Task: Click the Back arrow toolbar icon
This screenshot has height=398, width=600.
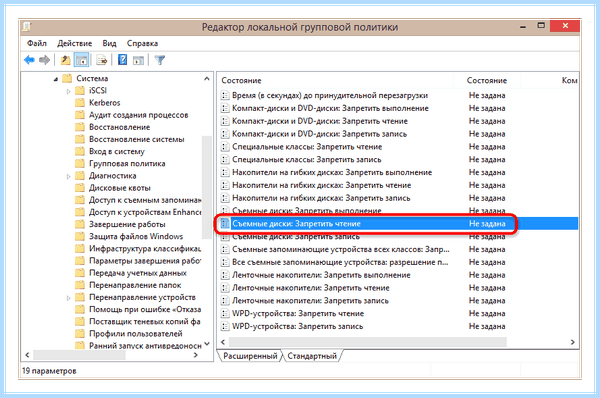Action: coord(29,60)
